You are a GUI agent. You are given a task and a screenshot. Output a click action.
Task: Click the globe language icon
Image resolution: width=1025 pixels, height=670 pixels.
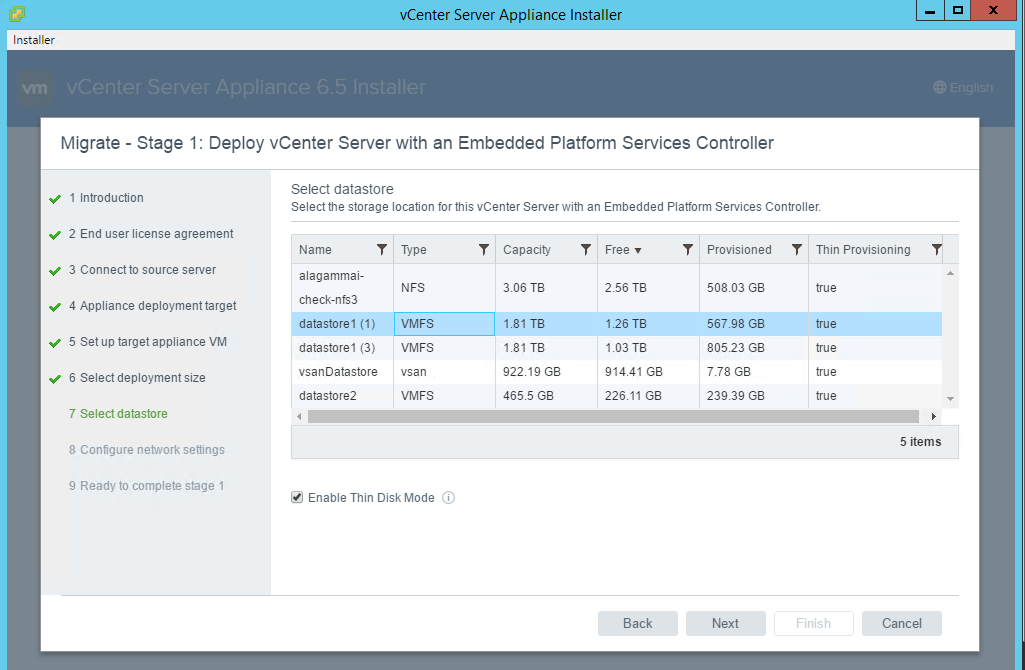(x=940, y=87)
